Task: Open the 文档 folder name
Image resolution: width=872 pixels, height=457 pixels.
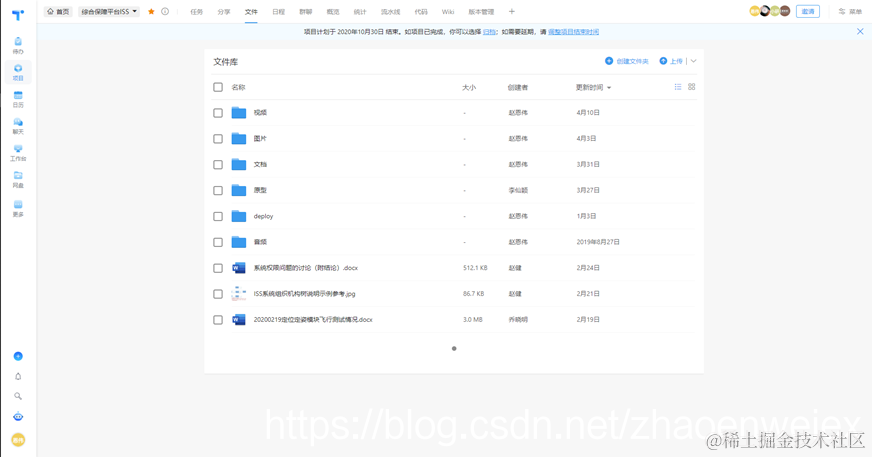Action: click(x=260, y=165)
